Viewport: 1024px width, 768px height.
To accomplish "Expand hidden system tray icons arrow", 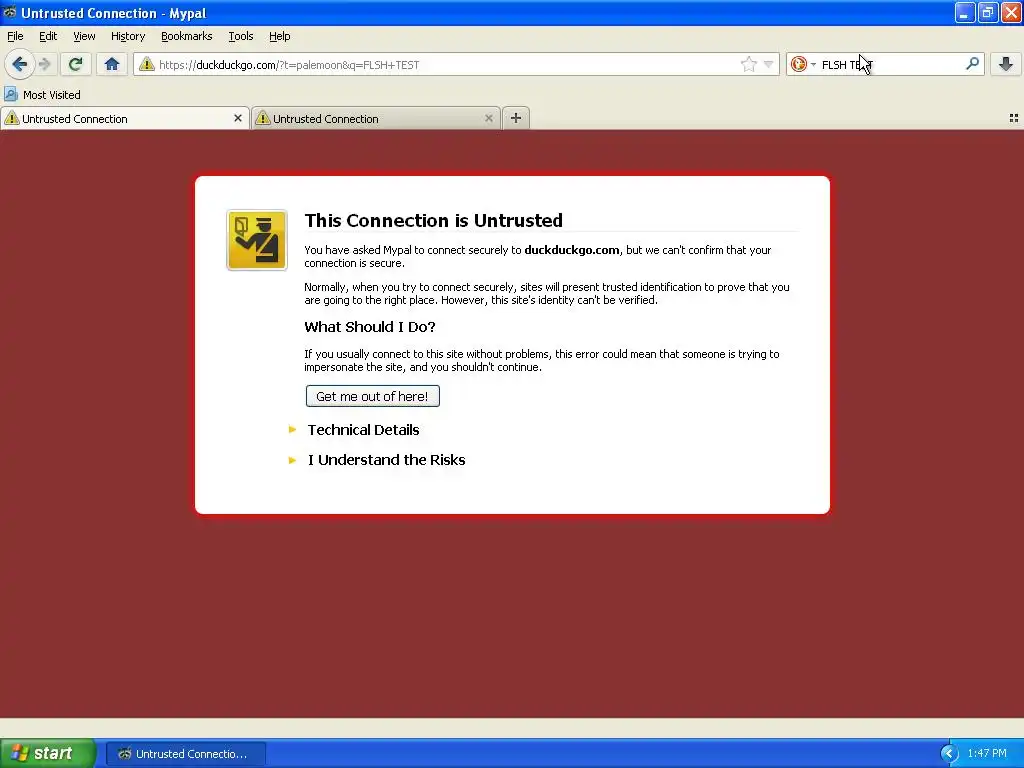I will pos(949,754).
